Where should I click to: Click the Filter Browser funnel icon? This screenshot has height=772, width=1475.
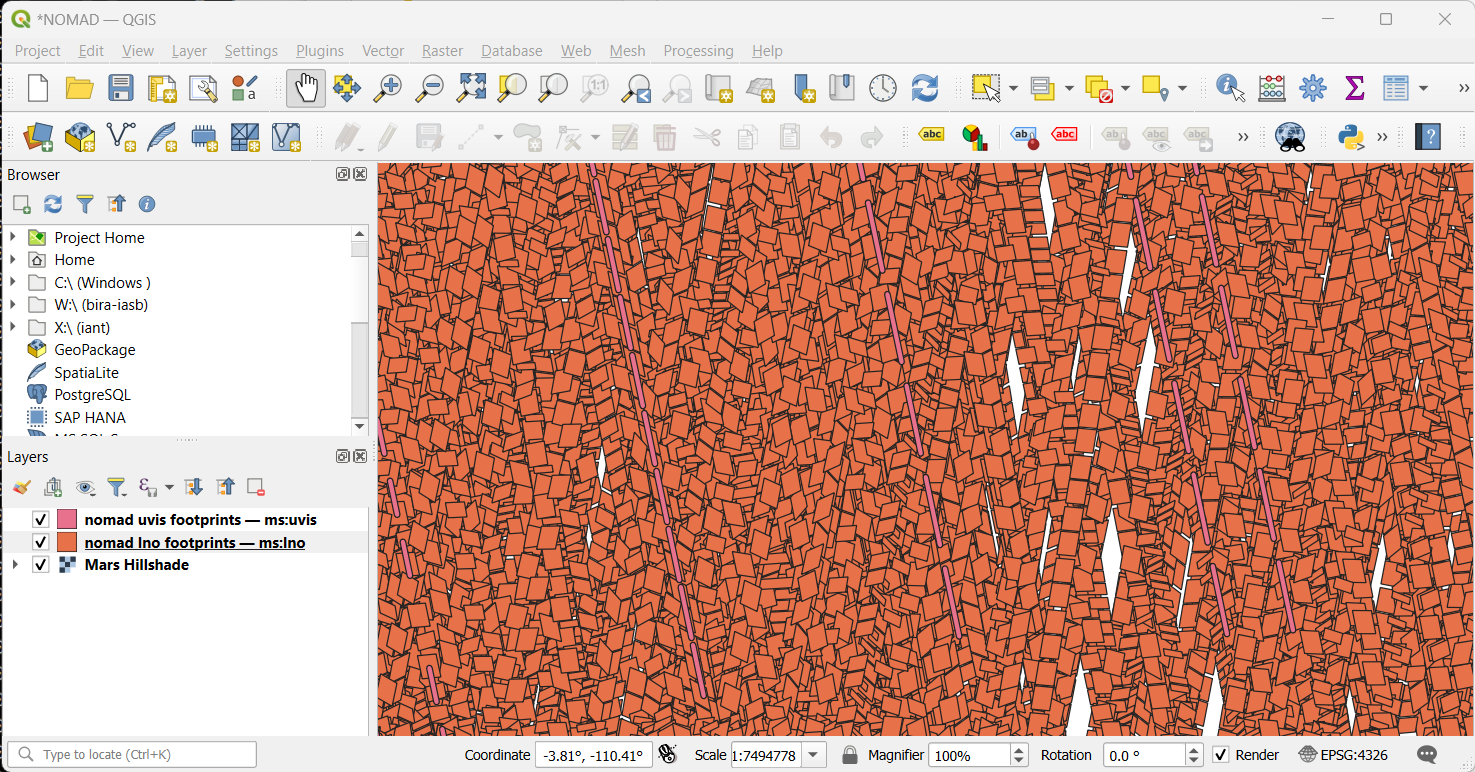point(85,204)
